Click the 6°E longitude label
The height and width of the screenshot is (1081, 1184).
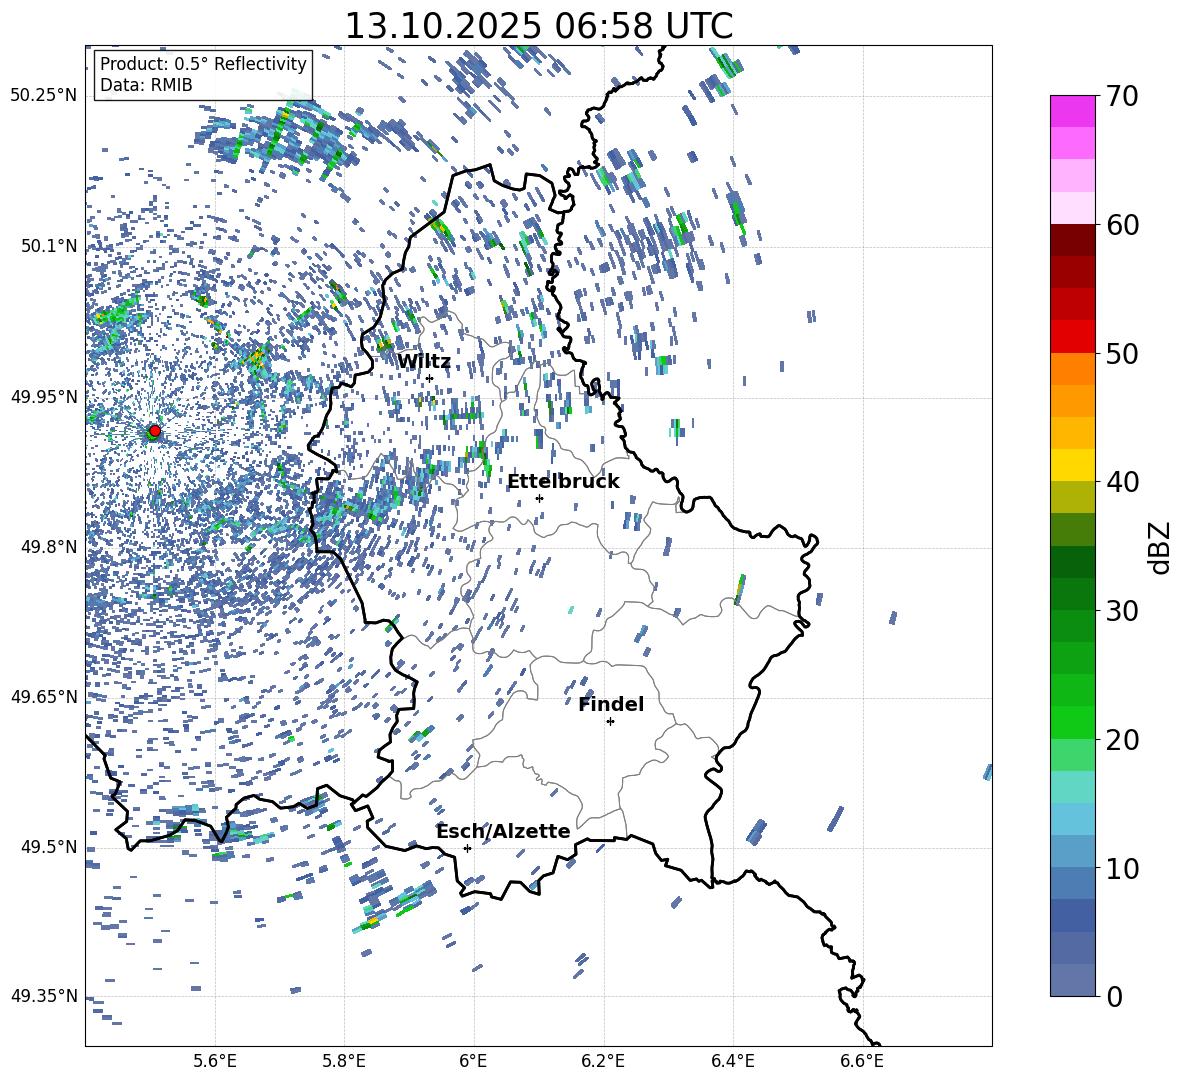coord(473,1061)
